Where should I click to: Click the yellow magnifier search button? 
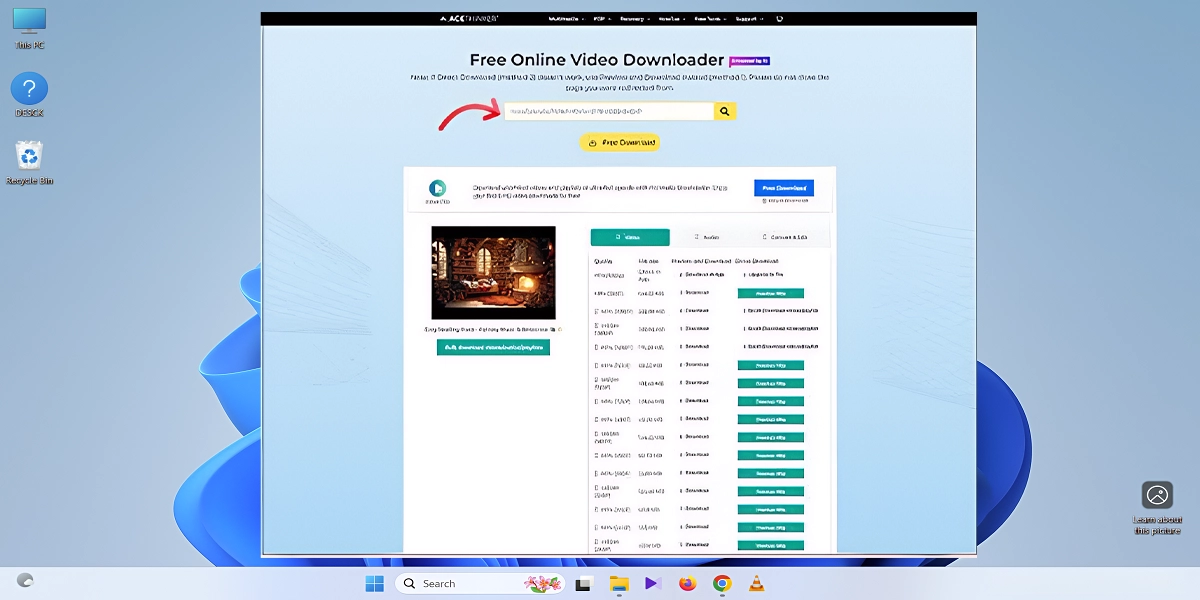click(x=725, y=111)
